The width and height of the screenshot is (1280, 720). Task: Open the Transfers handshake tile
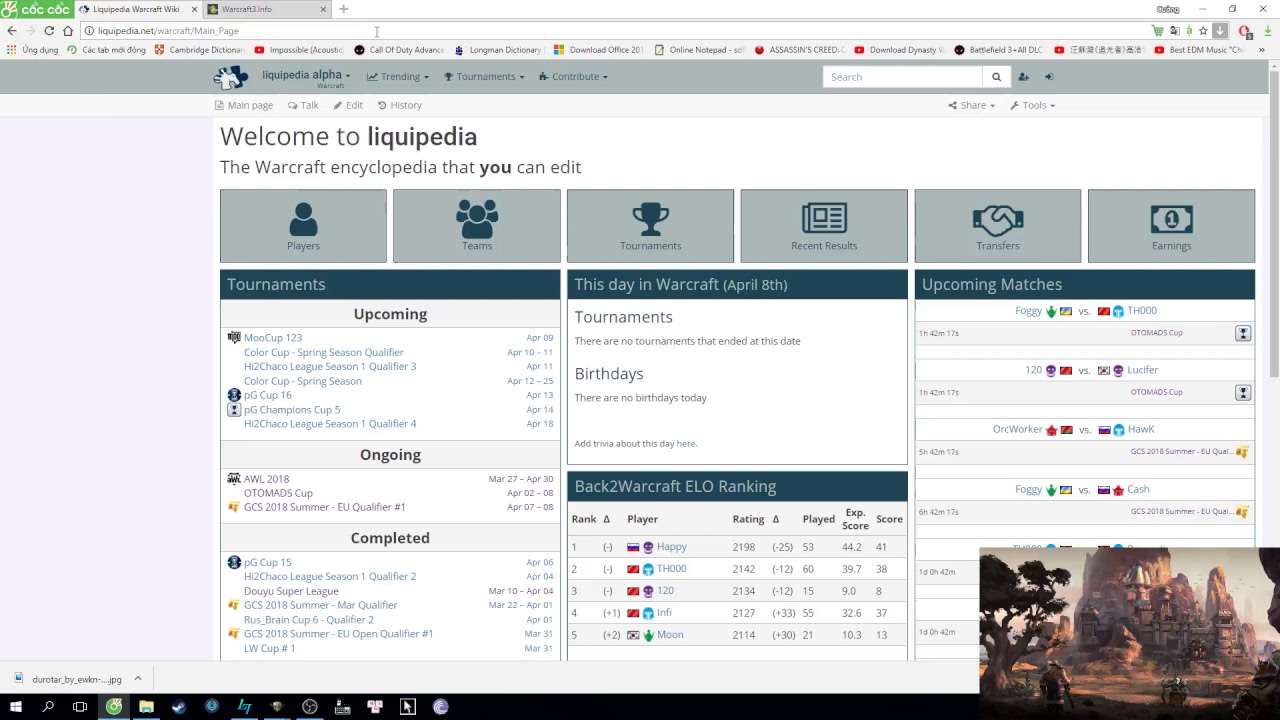click(x=998, y=226)
